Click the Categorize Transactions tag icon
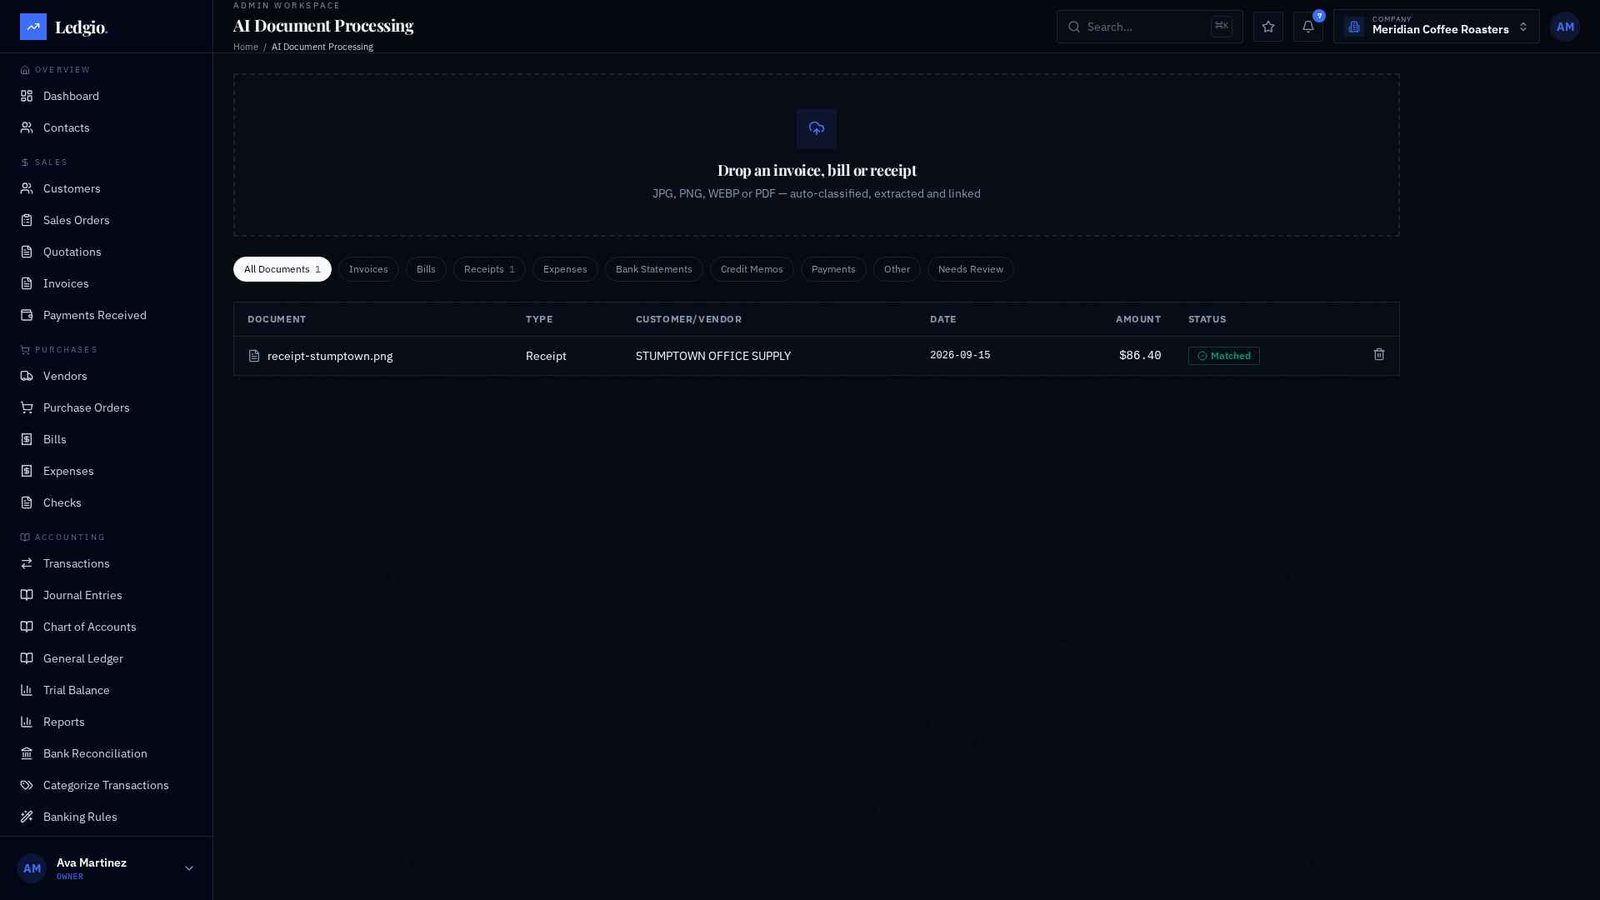 27,785
